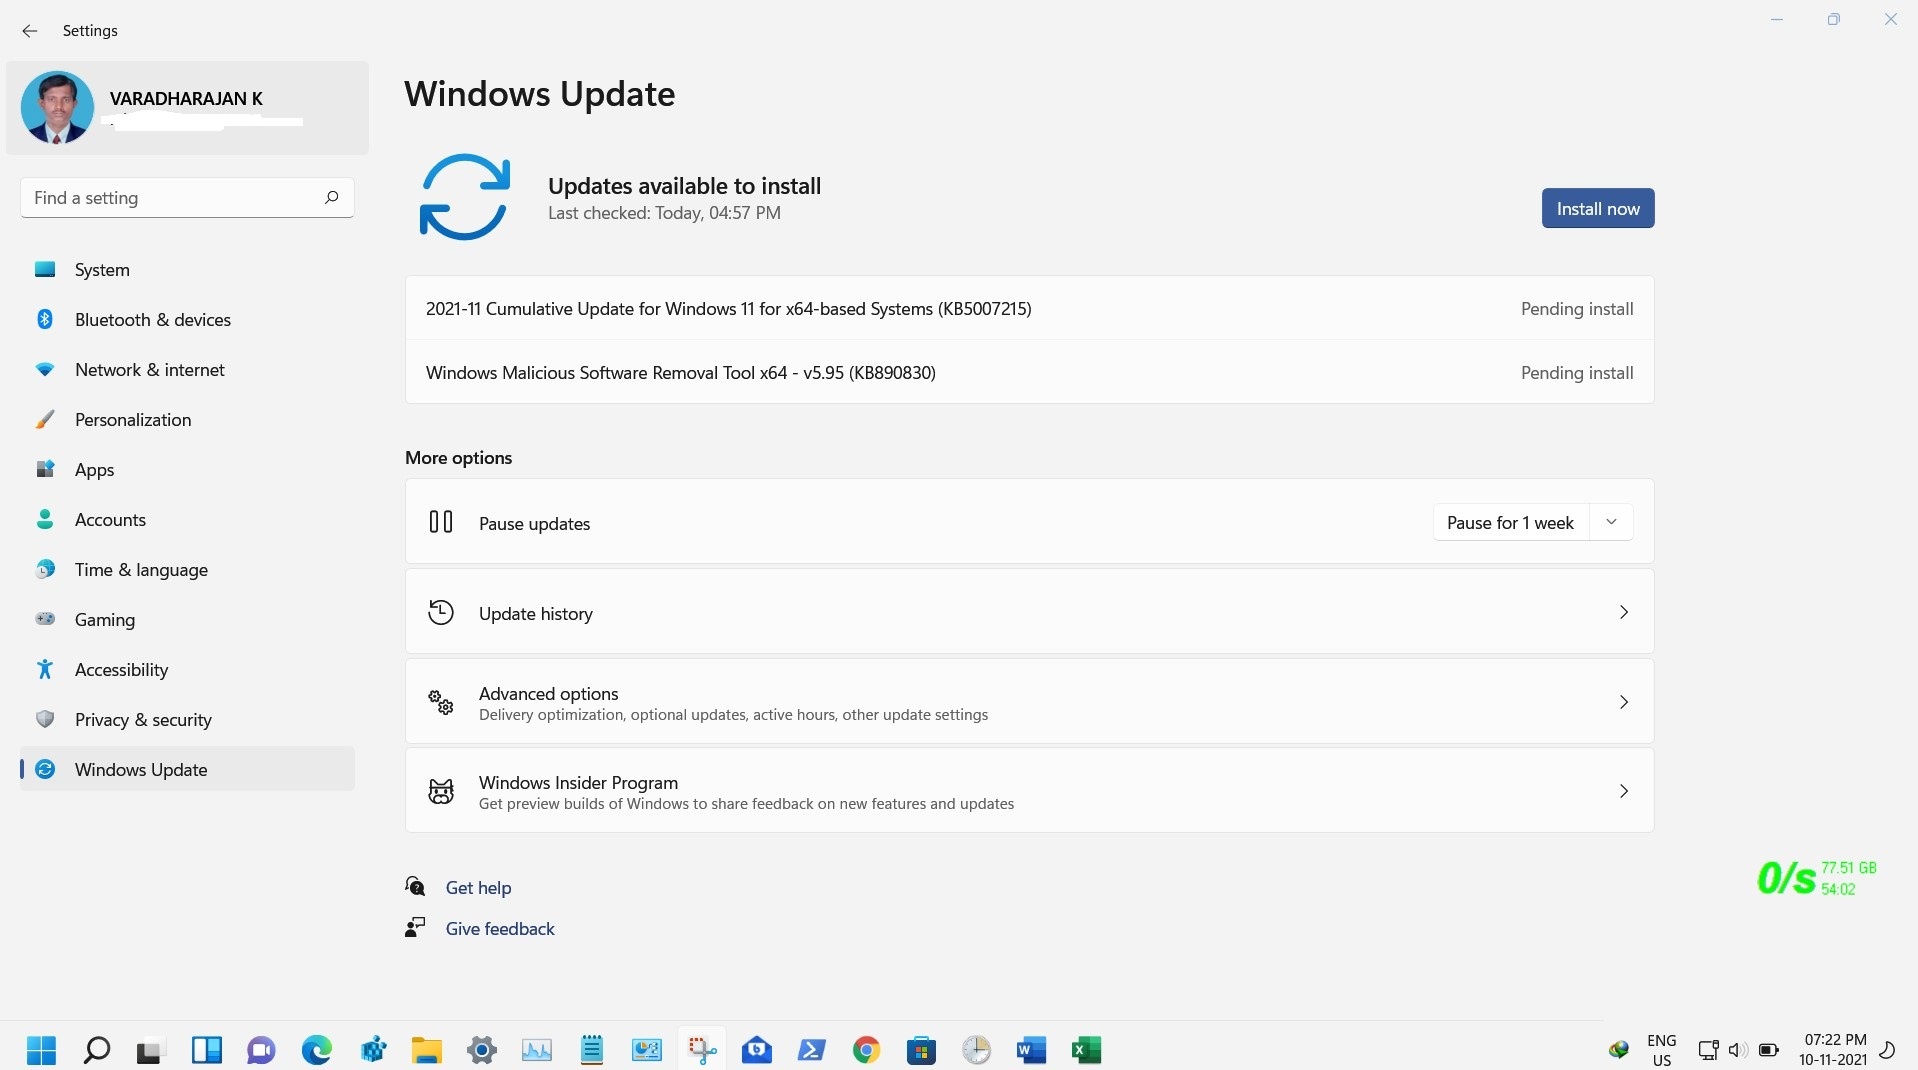
Task: Switch to Accounts settings
Action: click(x=110, y=519)
